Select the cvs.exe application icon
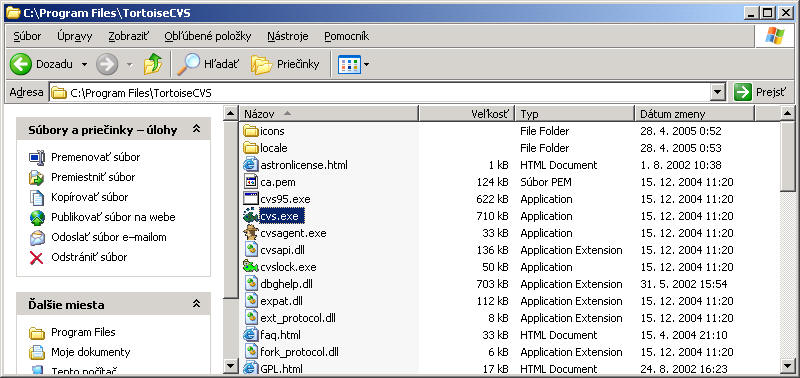This screenshot has height=378, width=800. pyautogui.click(x=251, y=216)
